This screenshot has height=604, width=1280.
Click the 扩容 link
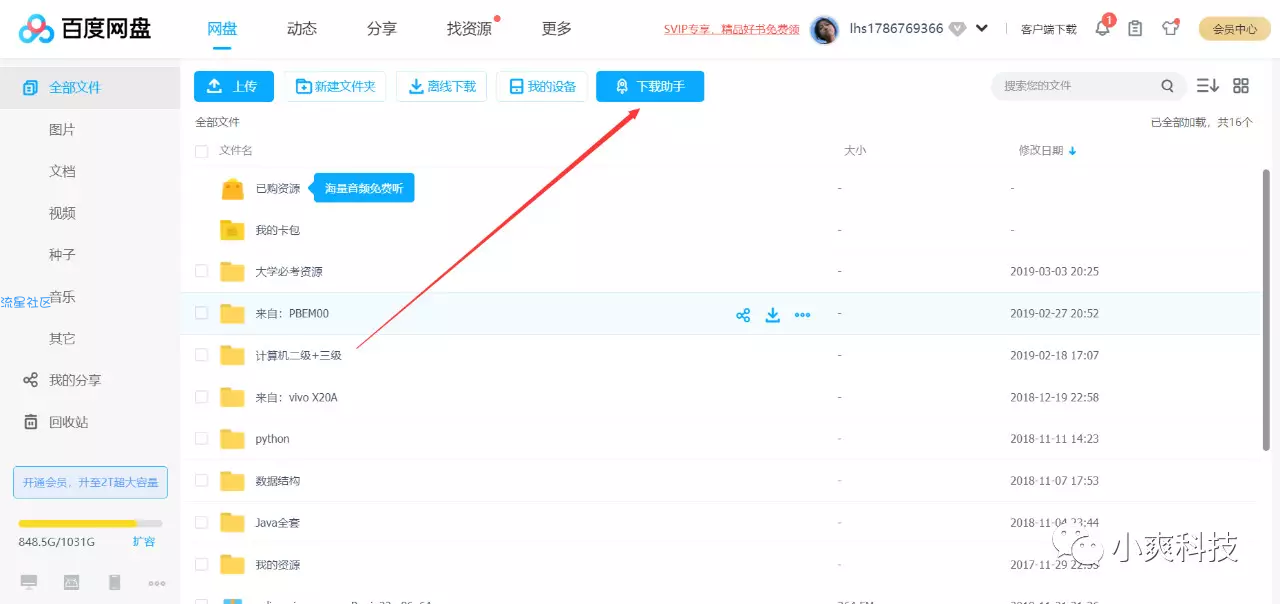tap(144, 541)
